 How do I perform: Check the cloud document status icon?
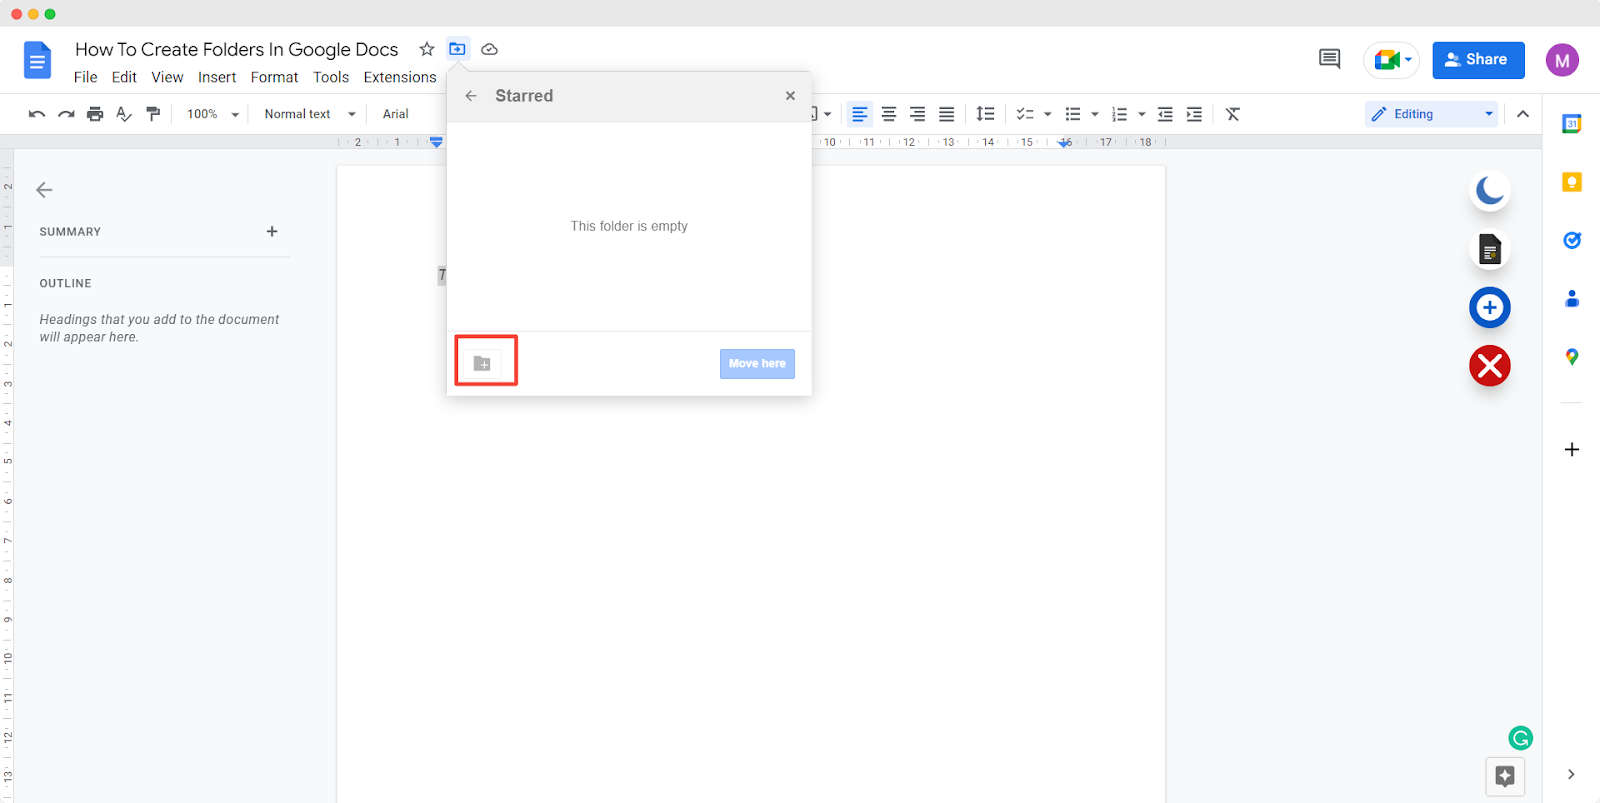pyautogui.click(x=489, y=49)
